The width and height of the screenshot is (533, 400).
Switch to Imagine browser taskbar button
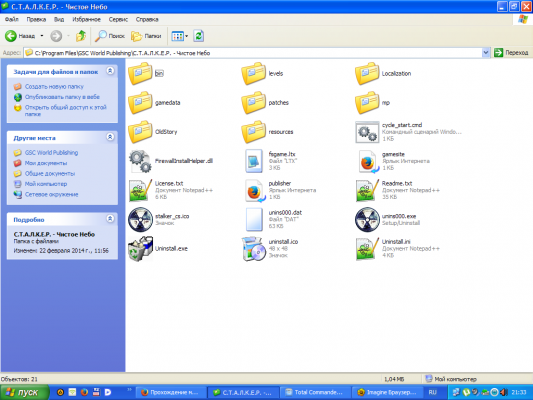pos(387,392)
